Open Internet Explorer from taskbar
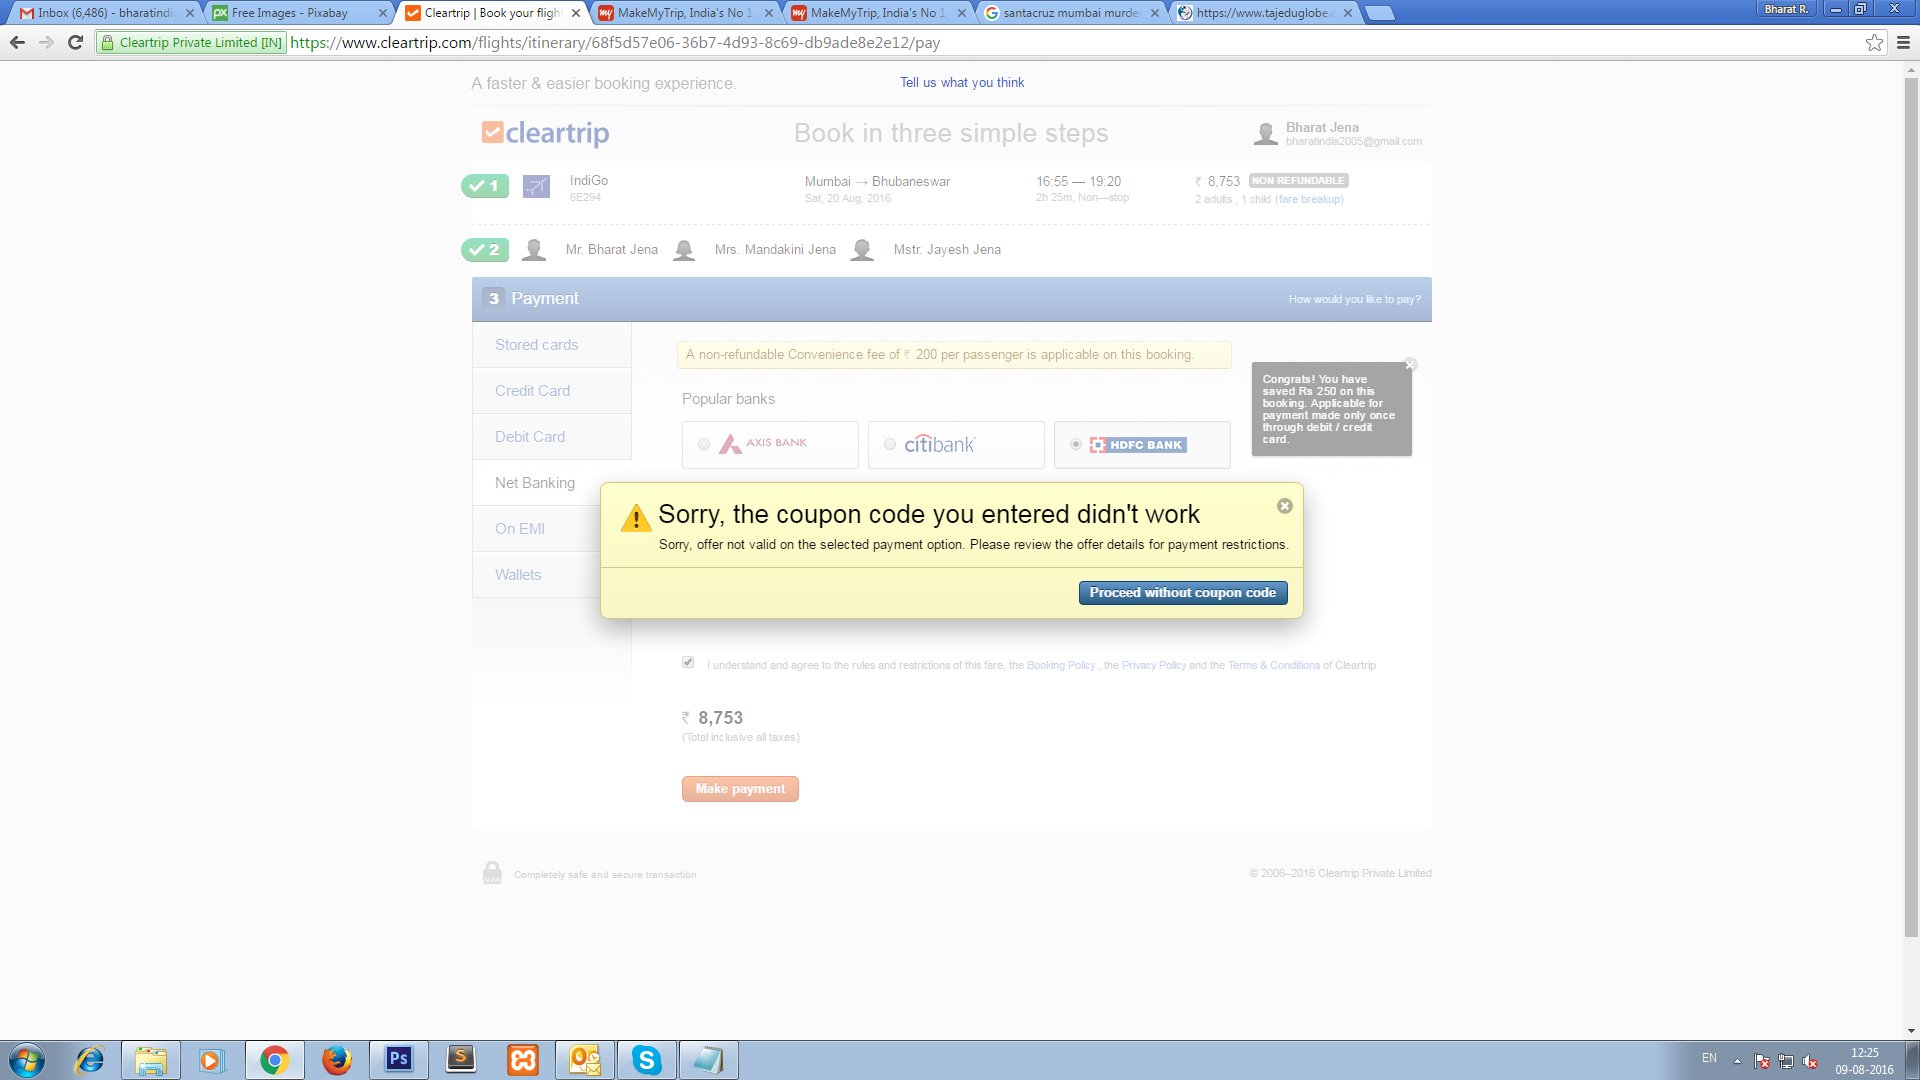Viewport: 1920px width, 1080px height. [90, 1060]
